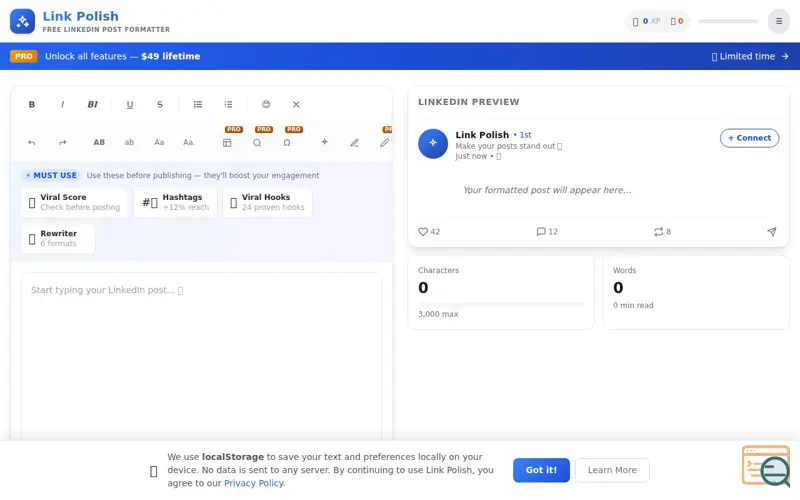Undo the last edit
The width and height of the screenshot is (800, 500).
point(32,142)
